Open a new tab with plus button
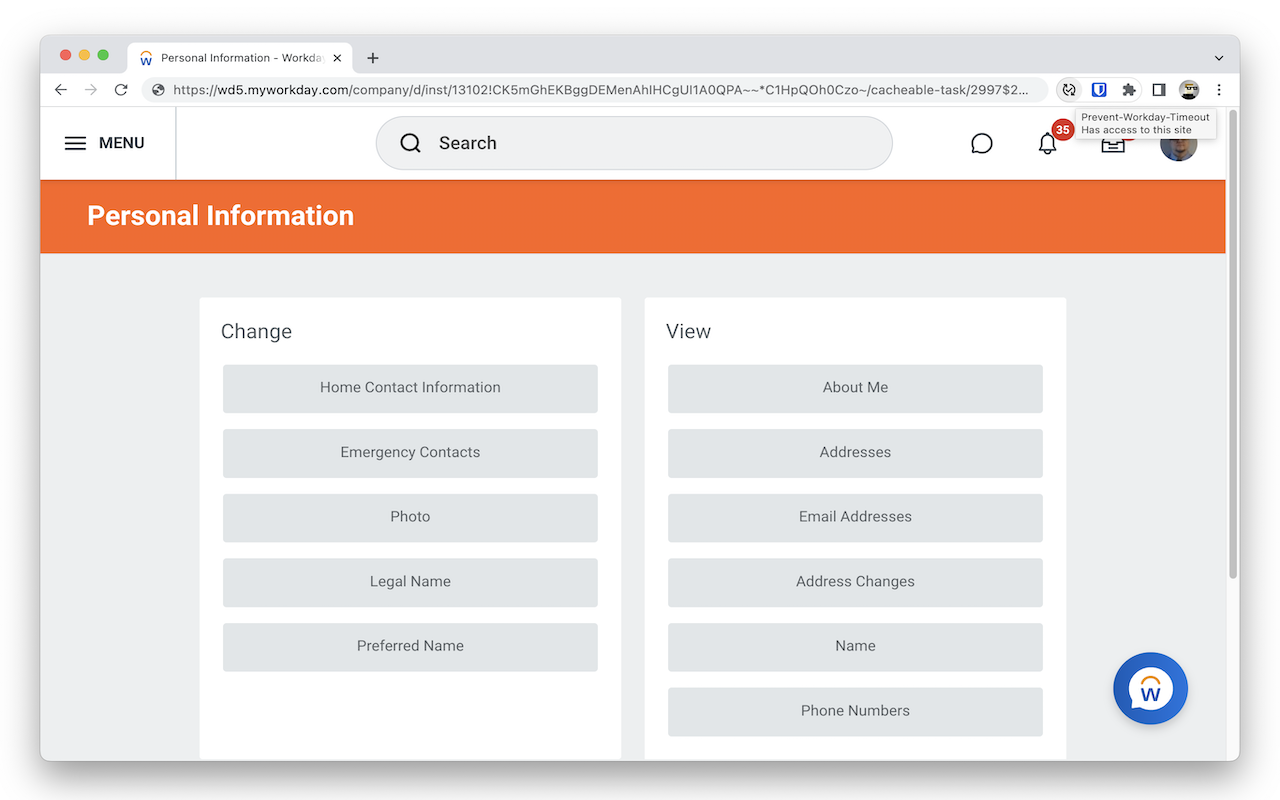 pos(373,58)
